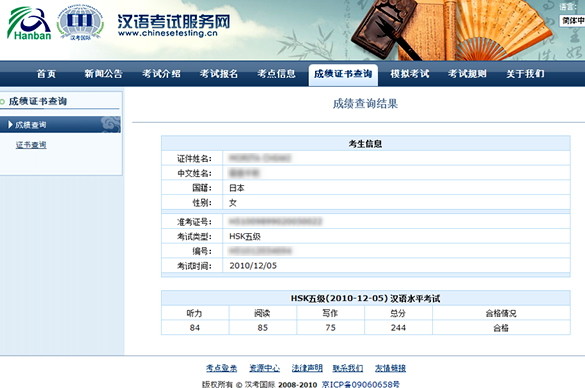The image size is (585, 388).
Task: Click the 写作 column header
Action: click(x=330, y=313)
